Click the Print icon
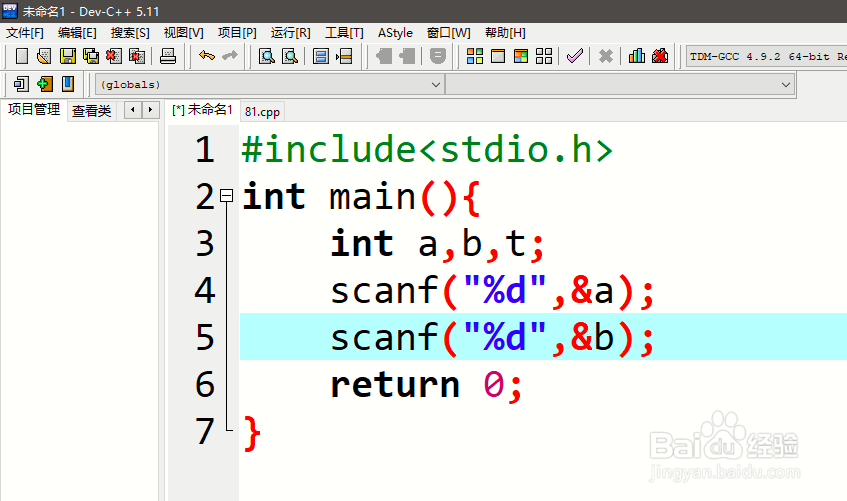The width and height of the screenshot is (847, 501). pos(168,56)
